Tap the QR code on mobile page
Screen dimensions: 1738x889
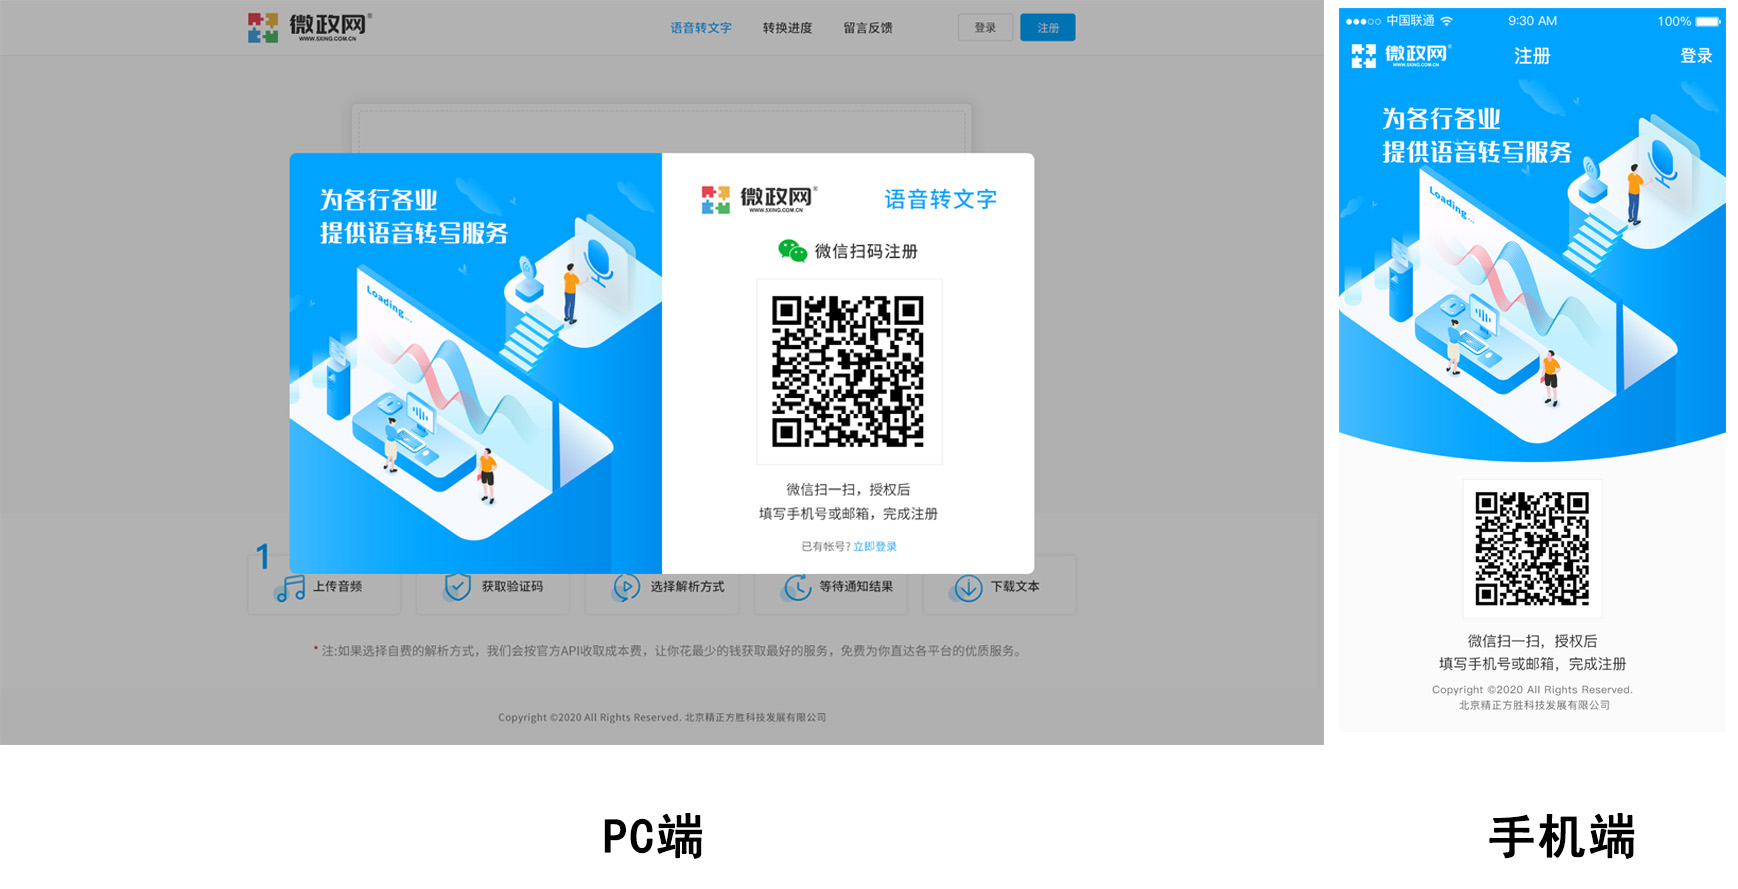coord(1532,548)
